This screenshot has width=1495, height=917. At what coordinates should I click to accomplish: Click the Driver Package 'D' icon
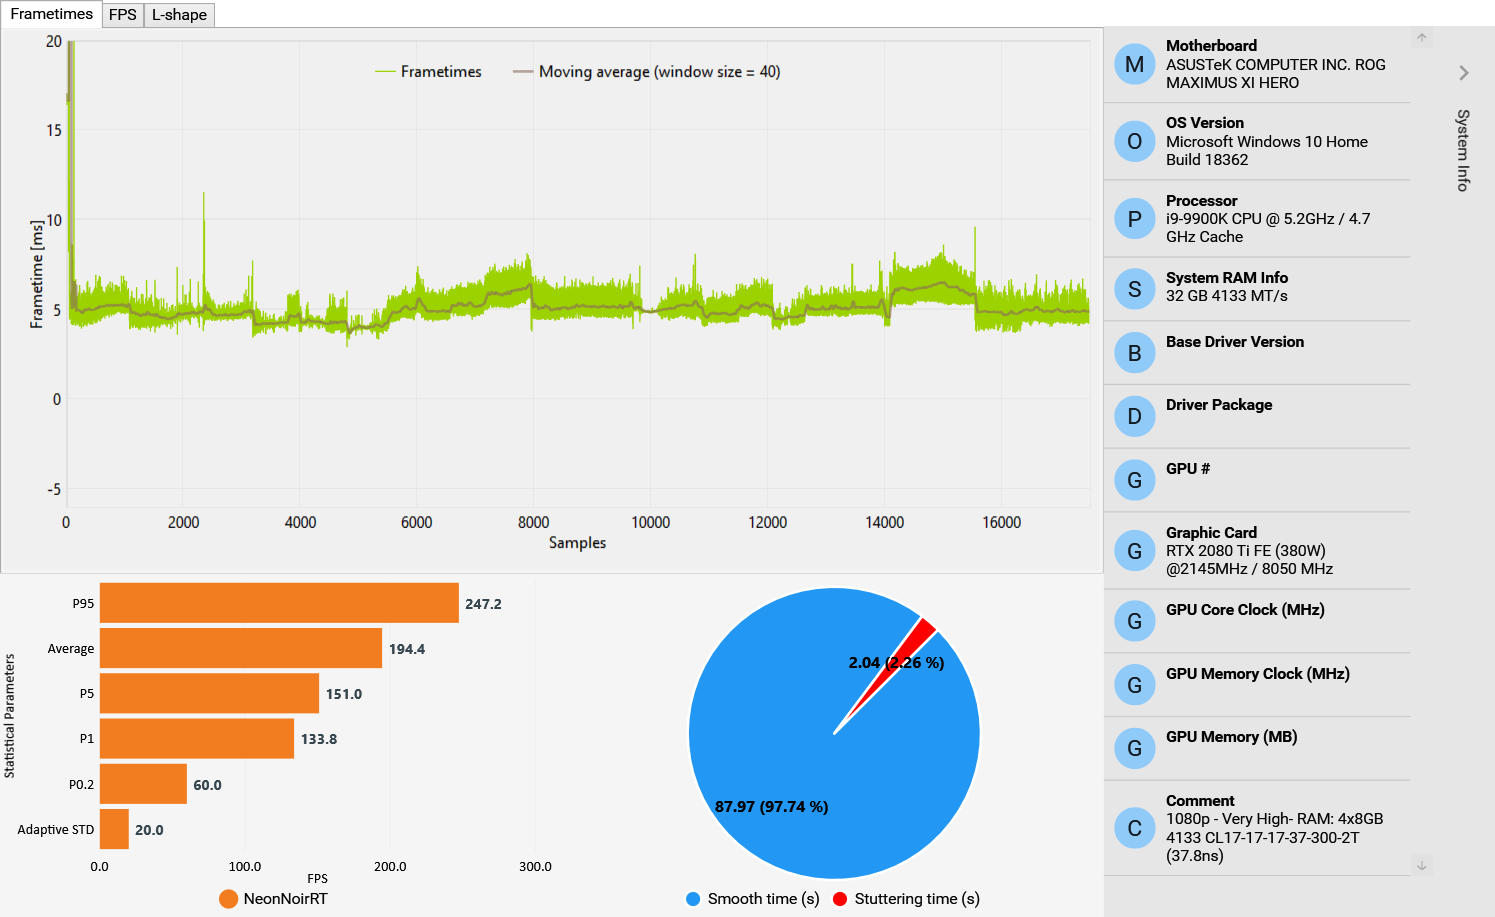coord(1135,416)
